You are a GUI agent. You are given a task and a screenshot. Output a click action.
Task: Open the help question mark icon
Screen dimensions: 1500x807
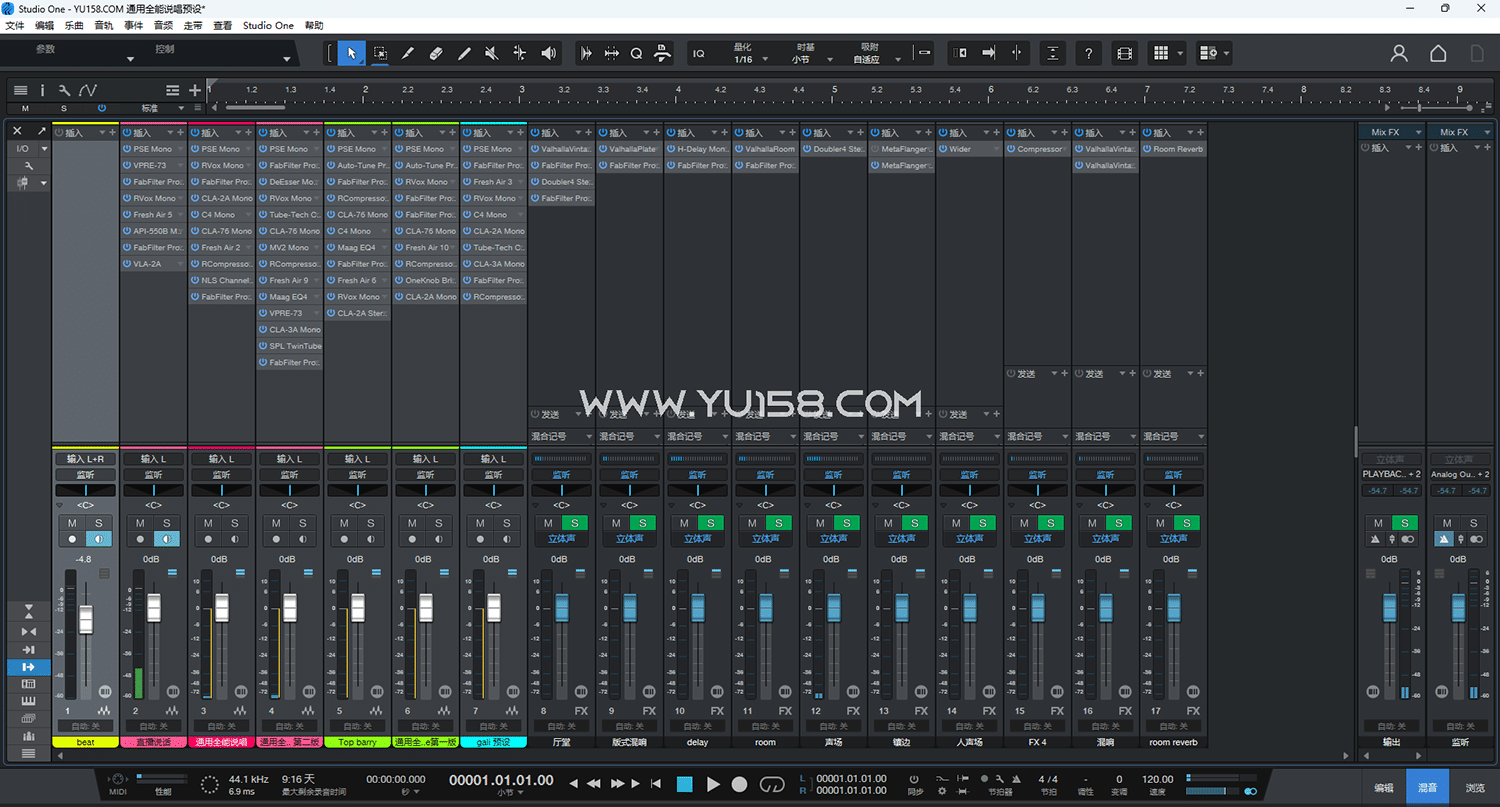point(1089,53)
